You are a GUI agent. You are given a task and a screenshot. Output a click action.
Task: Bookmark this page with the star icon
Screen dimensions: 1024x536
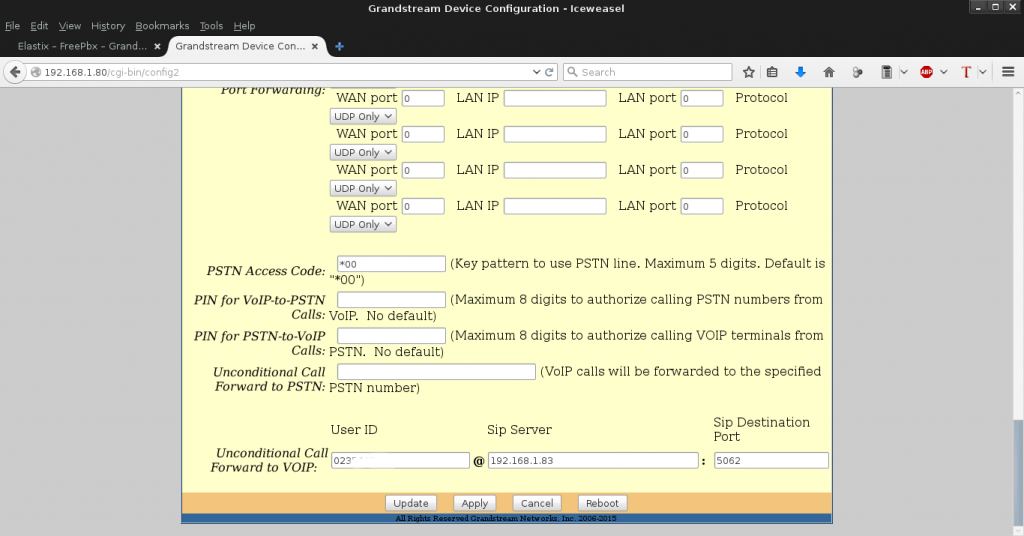(x=749, y=72)
